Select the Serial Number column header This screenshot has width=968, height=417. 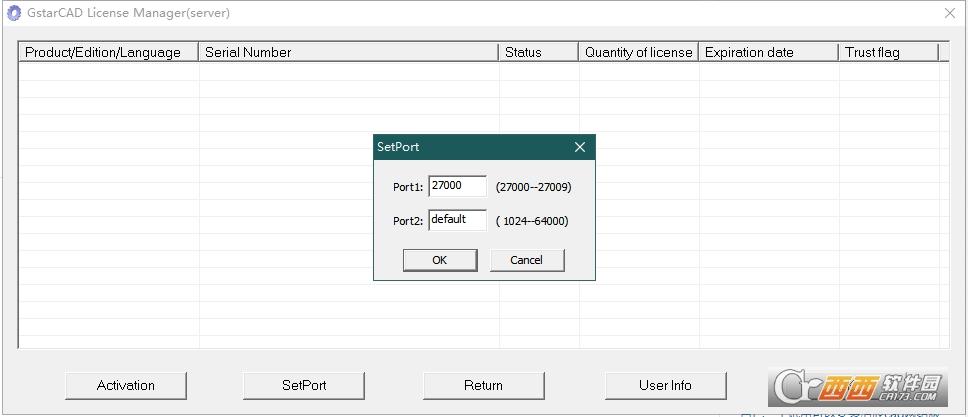(348, 53)
